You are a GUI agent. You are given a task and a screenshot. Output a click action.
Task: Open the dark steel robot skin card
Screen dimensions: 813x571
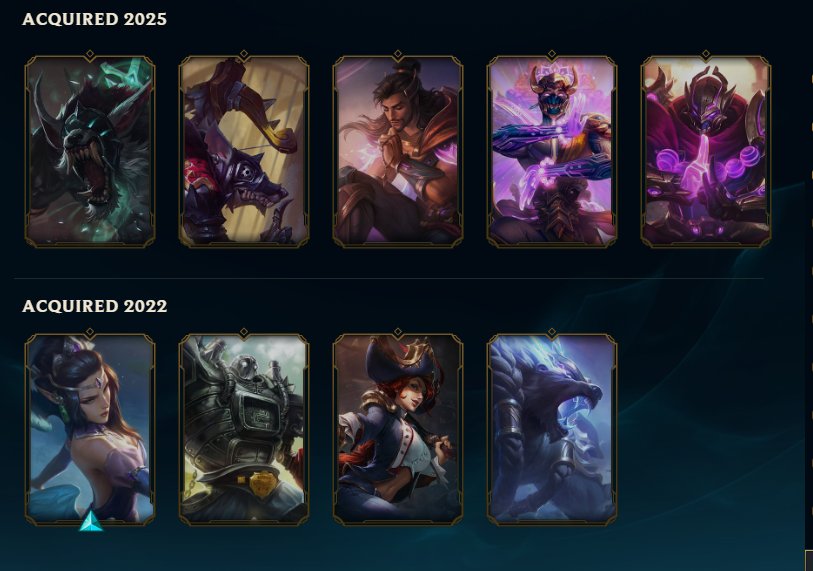244,429
